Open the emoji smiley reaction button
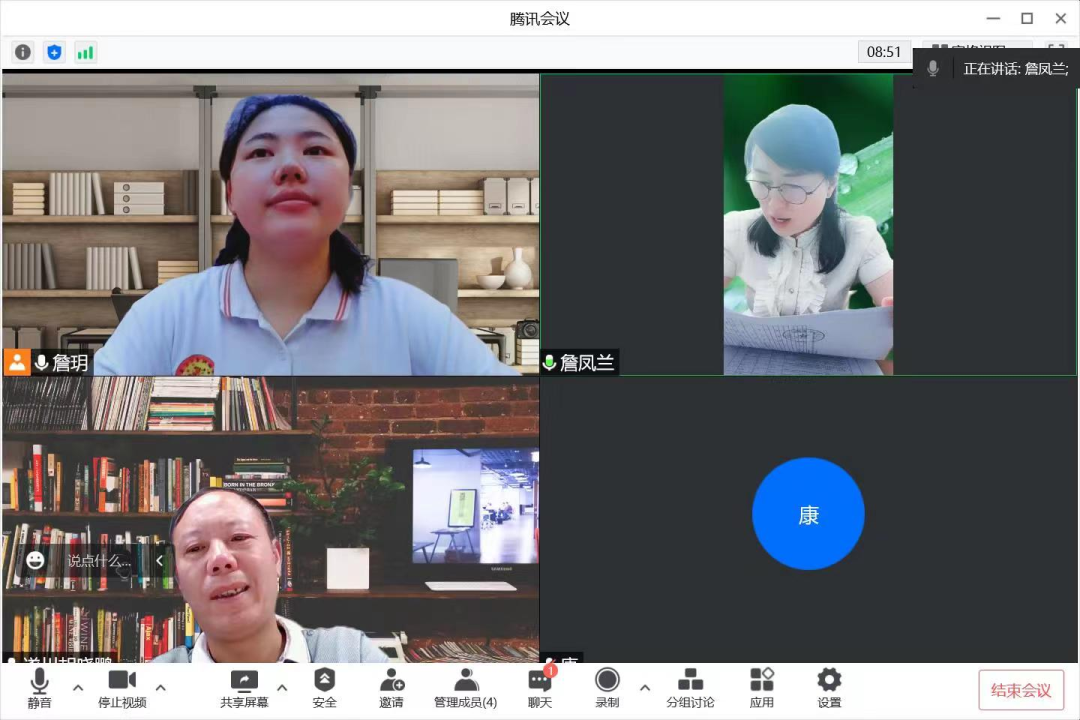This screenshot has height=720, width=1080. coord(35,560)
